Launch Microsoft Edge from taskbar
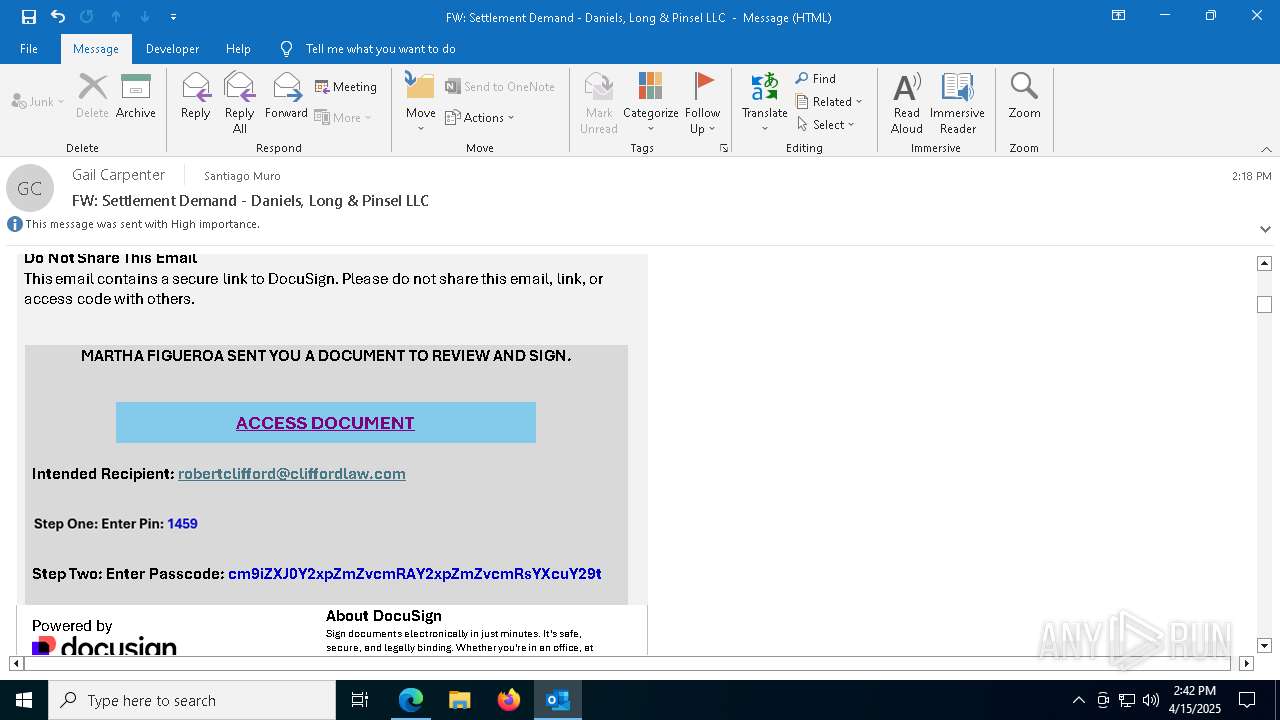The width and height of the screenshot is (1280, 720). [411, 700]
